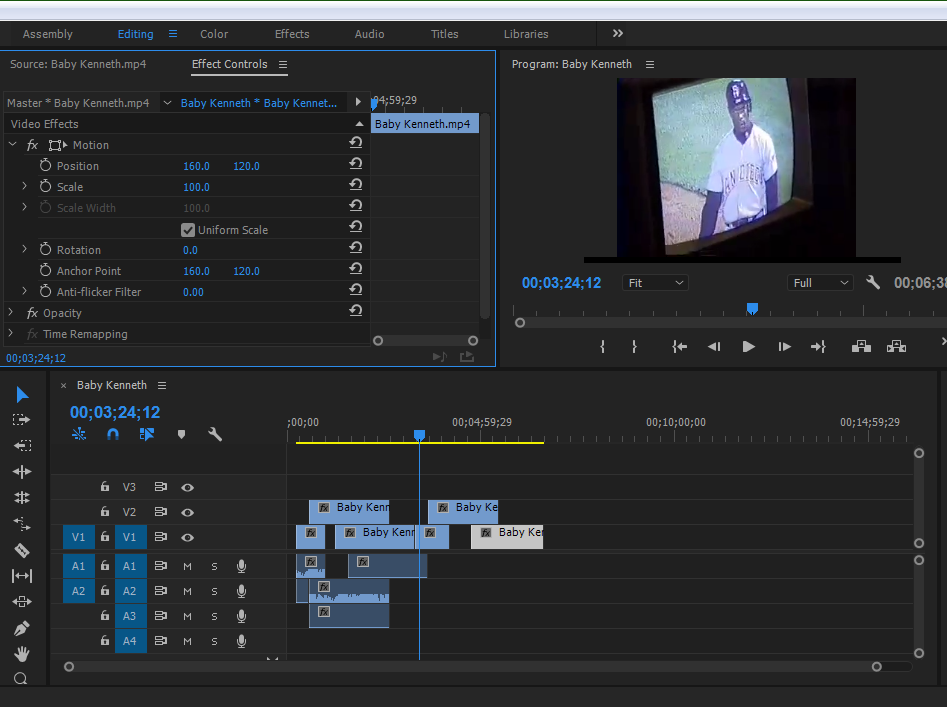Select the Track Select Forward tool
947x708 pixels.
pyautogui.click(x=21, y=420)
